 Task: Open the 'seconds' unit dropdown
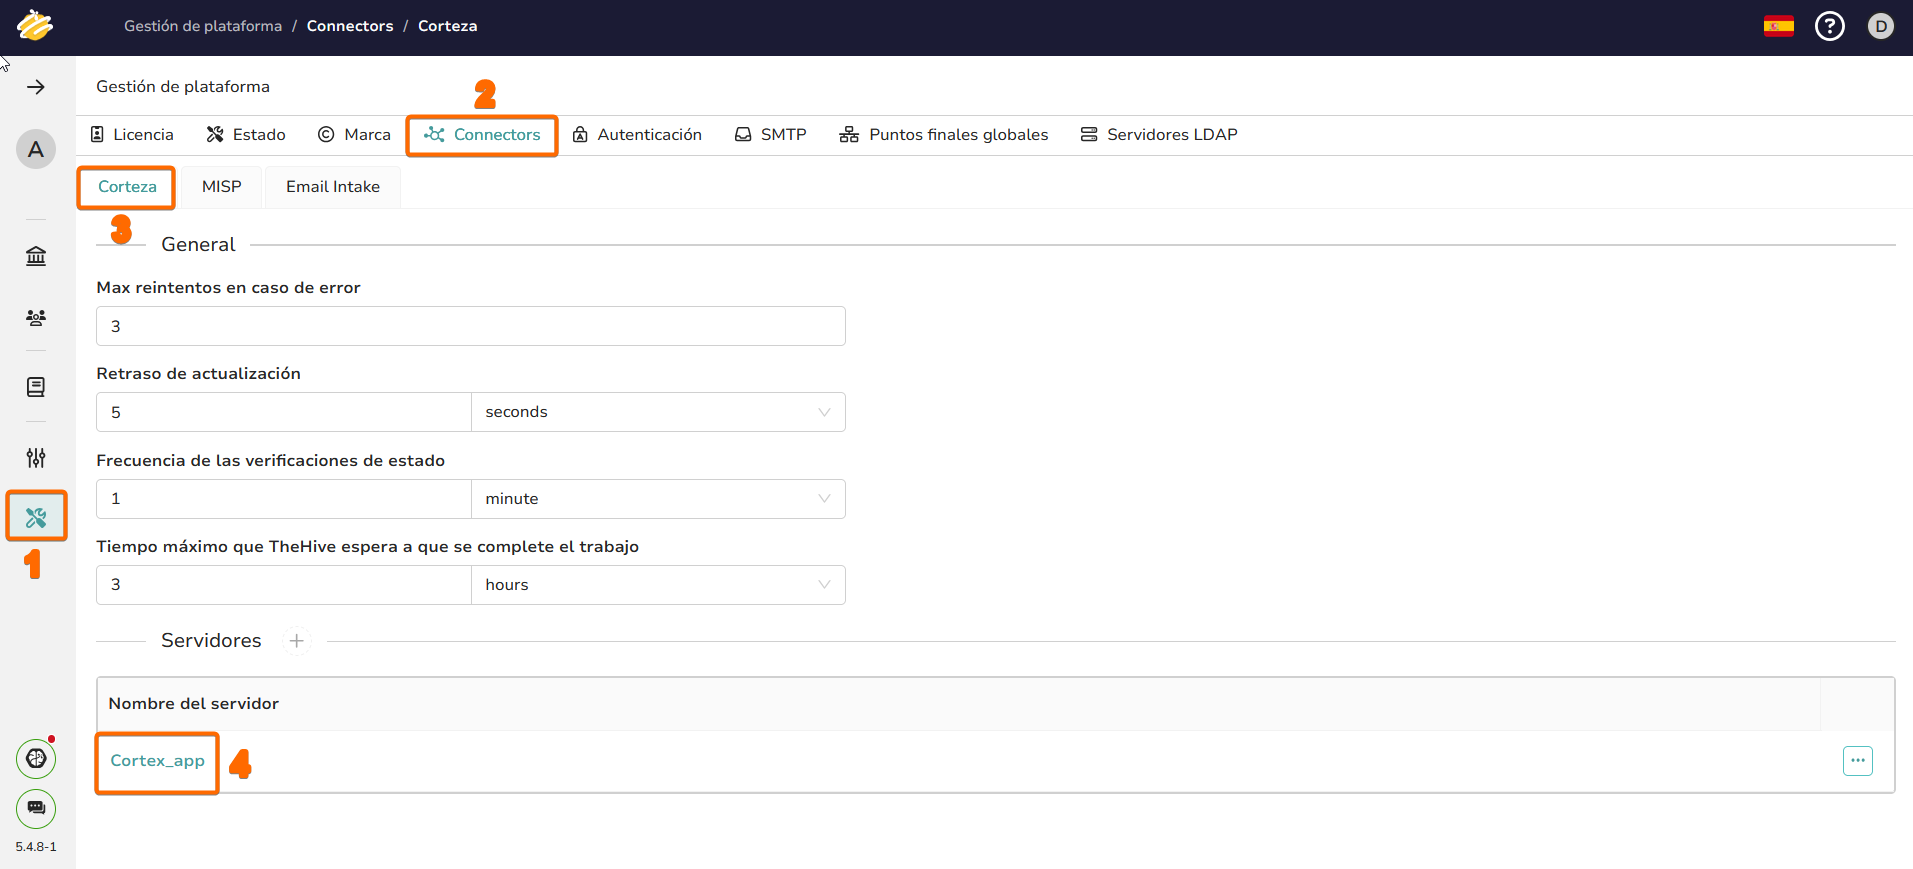658,412
